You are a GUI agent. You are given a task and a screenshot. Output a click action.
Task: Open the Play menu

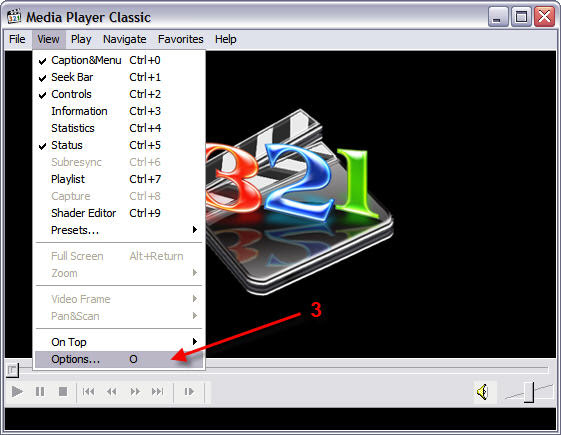(81, 39)
